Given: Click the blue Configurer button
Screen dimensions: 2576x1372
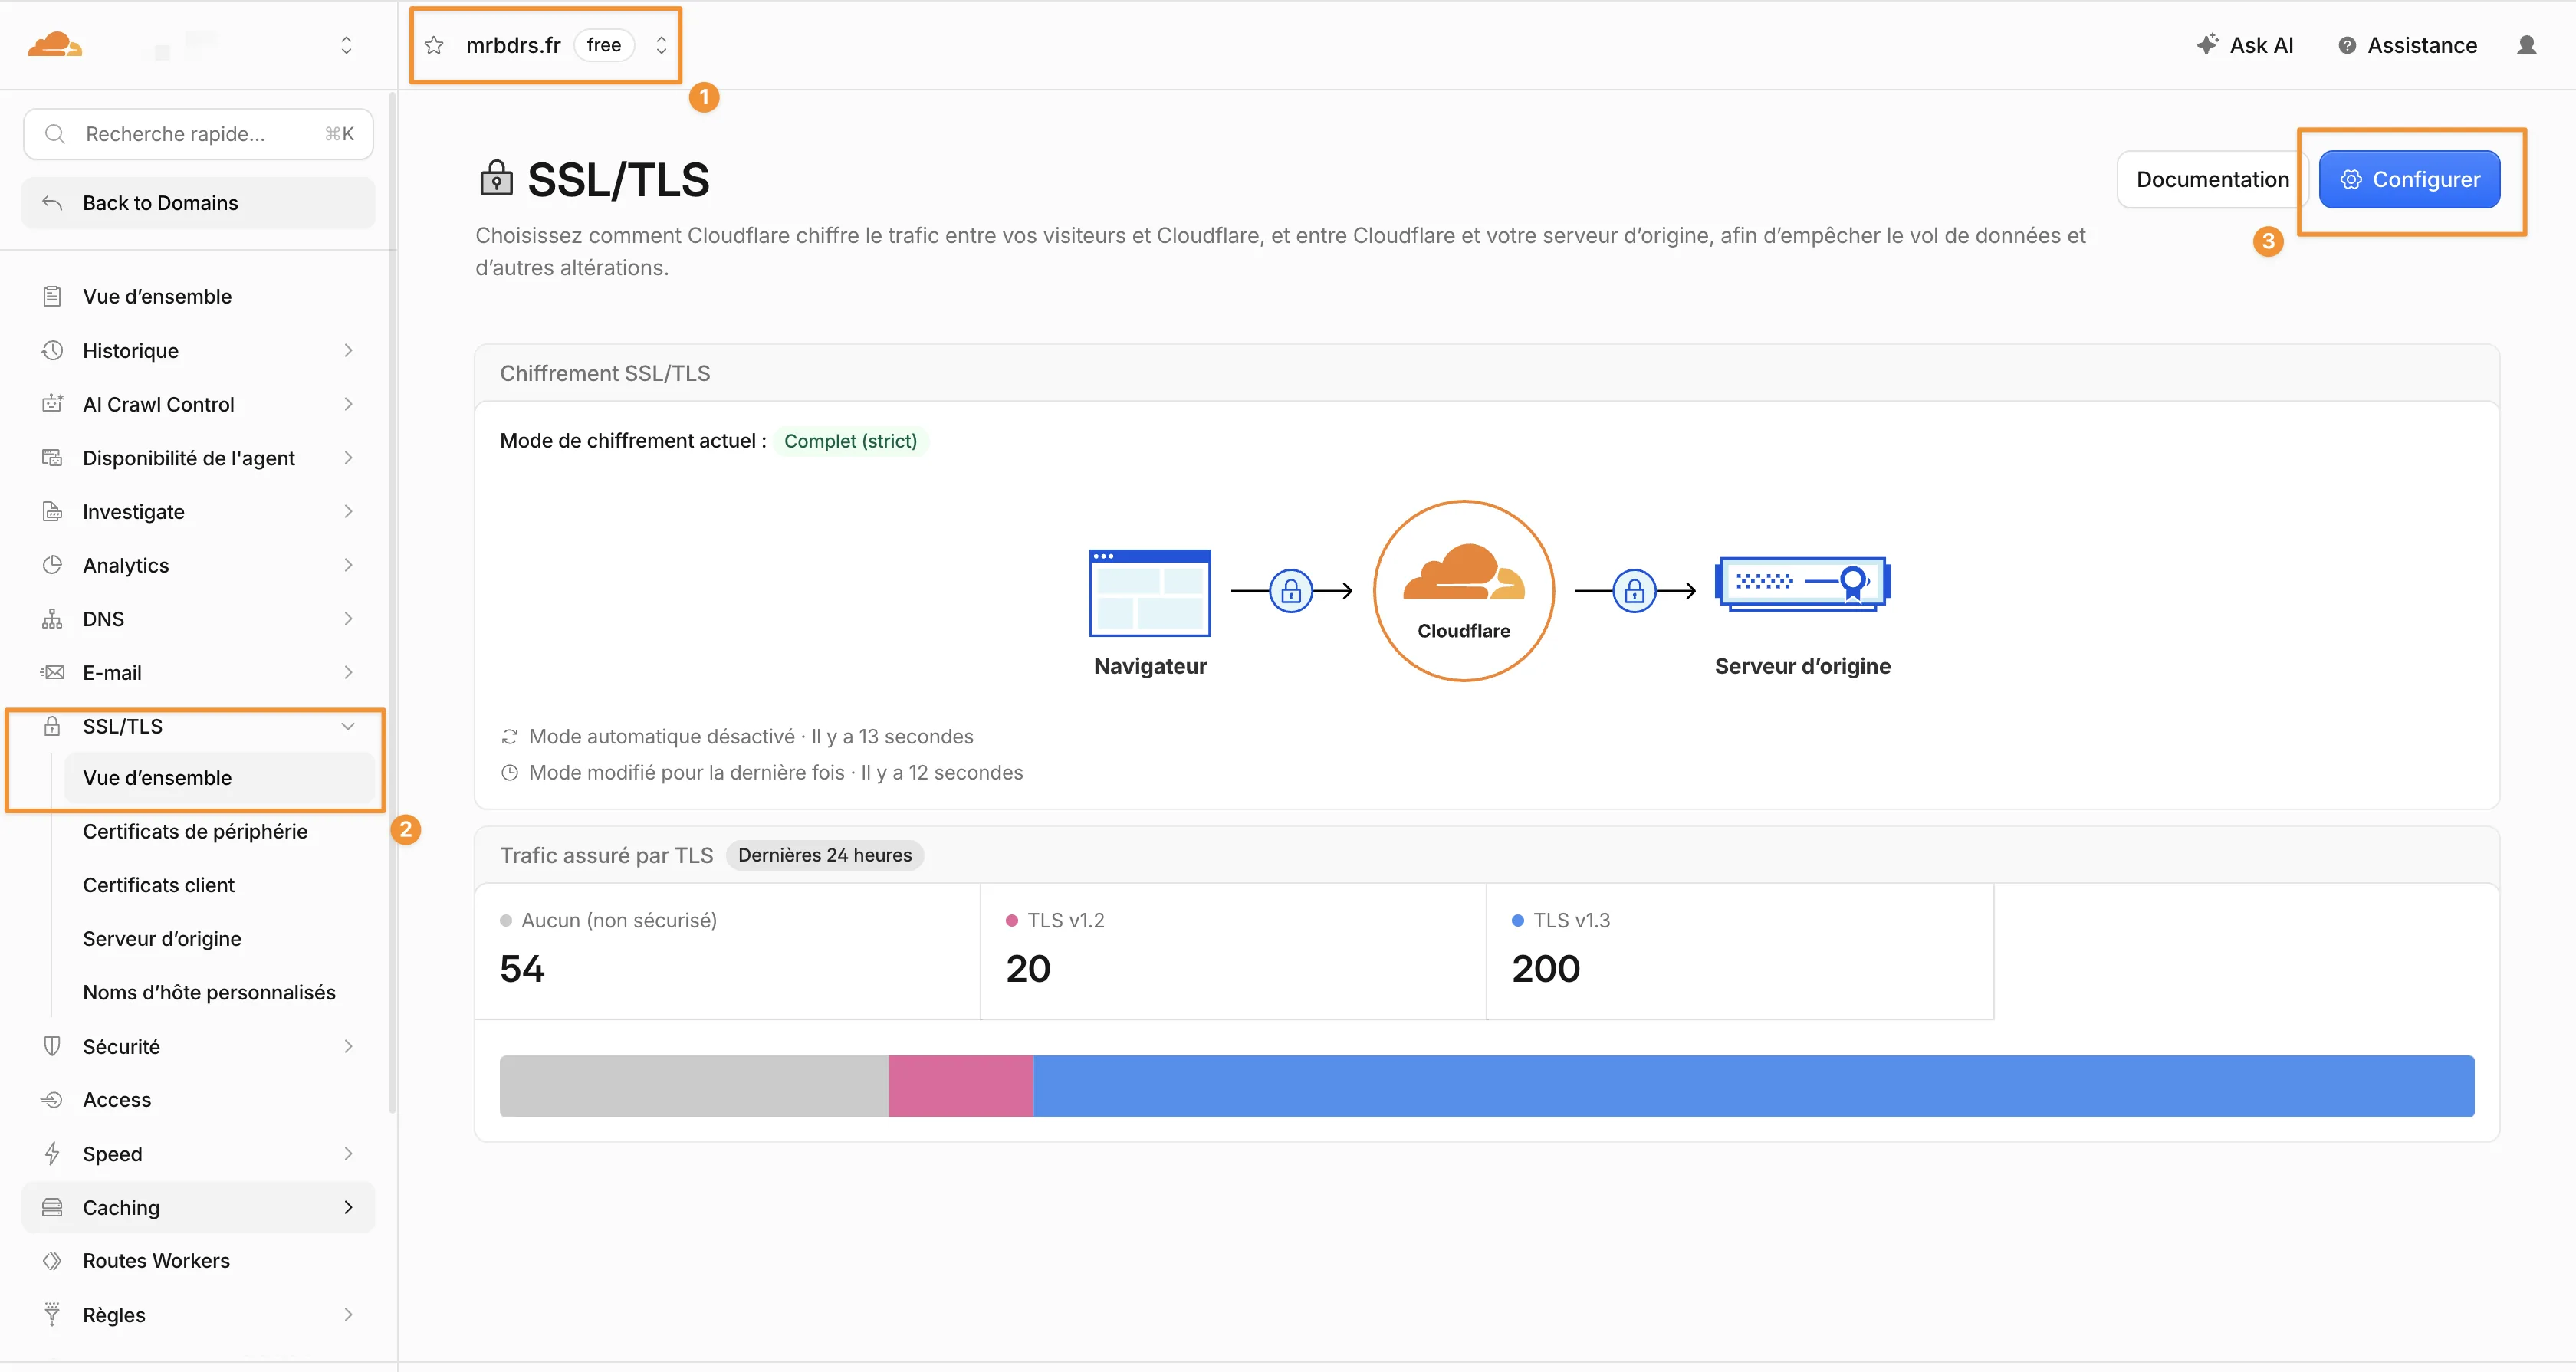Looking at the screenshot, I should pos(2409,180).
